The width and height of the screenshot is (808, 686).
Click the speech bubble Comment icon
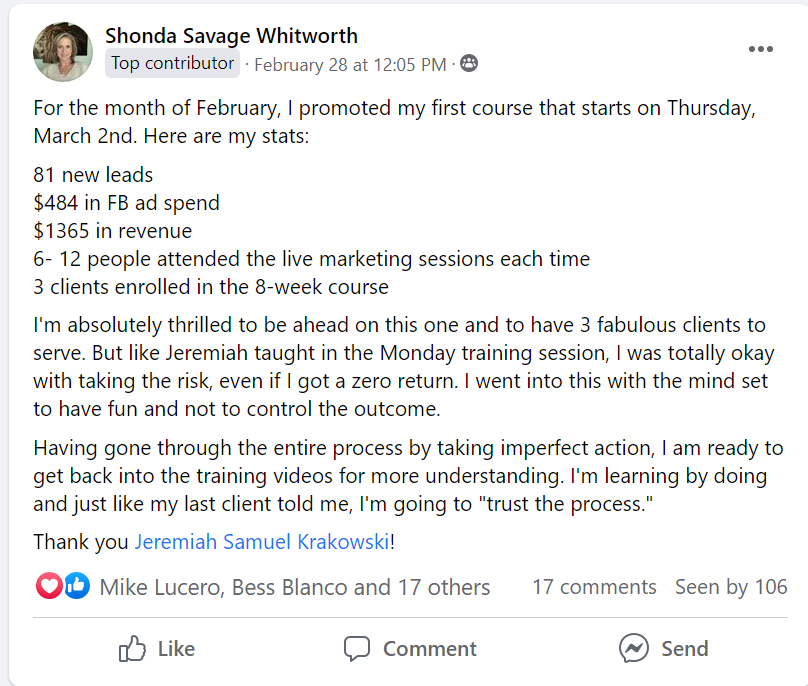(x=357, y=649)
